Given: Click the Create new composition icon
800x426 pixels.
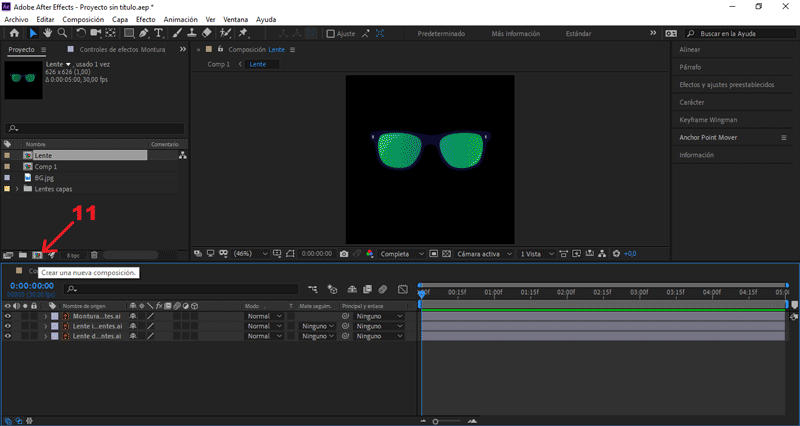Looking at the screenshot, I should tap(38, 256).
